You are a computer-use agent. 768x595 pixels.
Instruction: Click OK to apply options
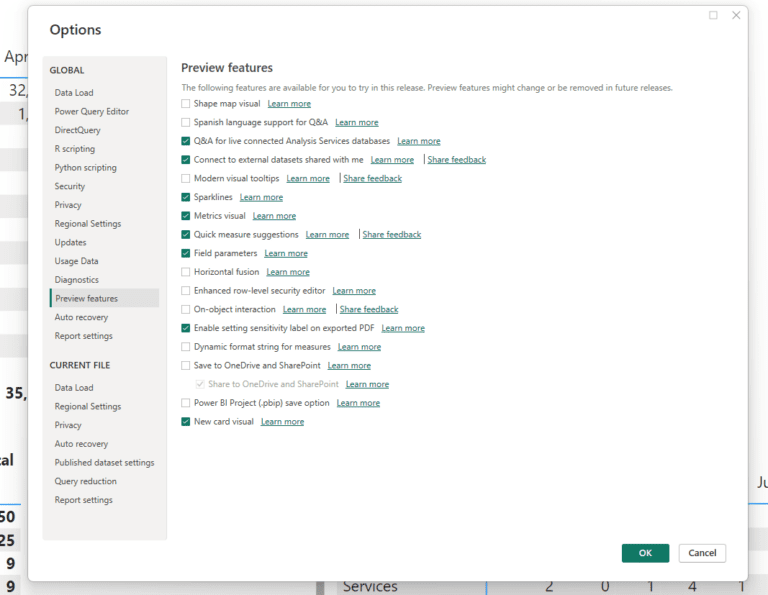click(x=645, y=553)
